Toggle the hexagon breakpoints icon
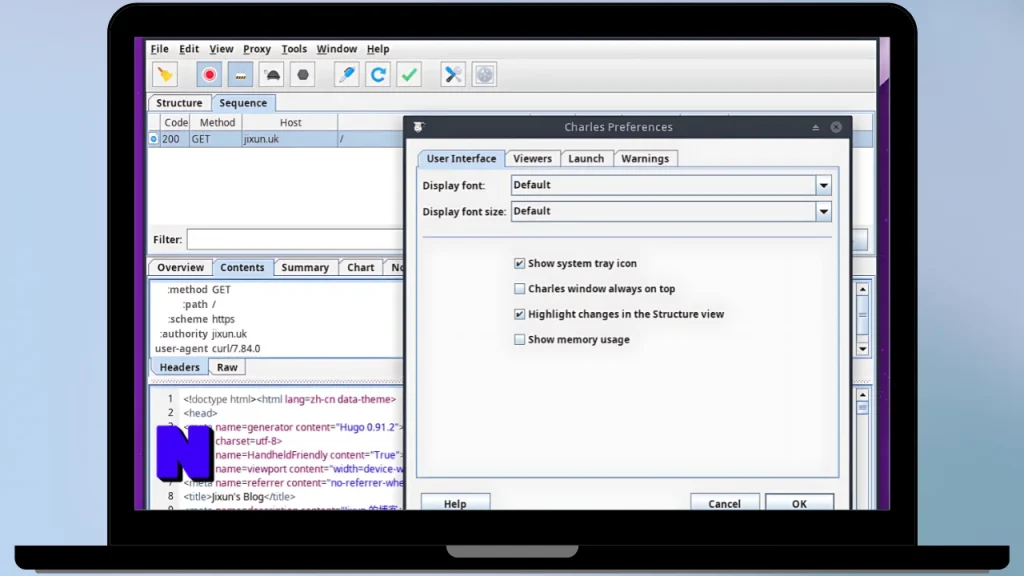The width and height of the screenshot is (1024, 576). [303, 74]
